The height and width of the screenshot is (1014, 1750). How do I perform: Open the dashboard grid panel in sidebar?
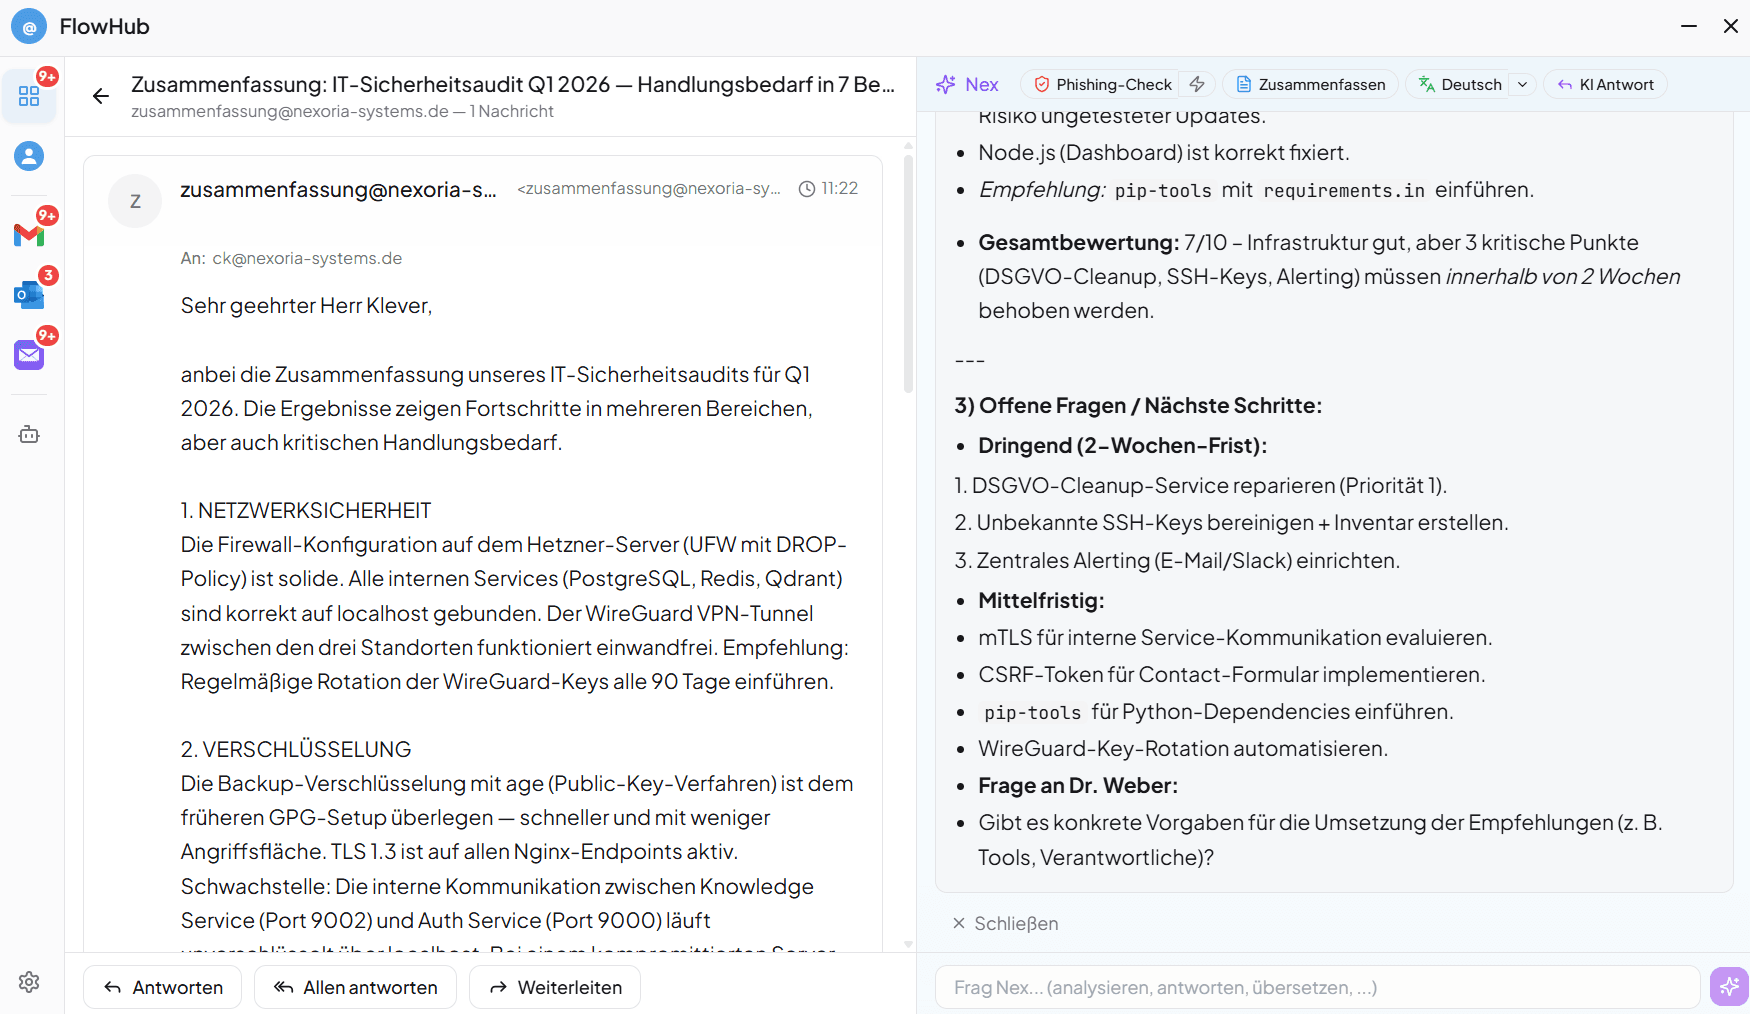tap(29, 95)
